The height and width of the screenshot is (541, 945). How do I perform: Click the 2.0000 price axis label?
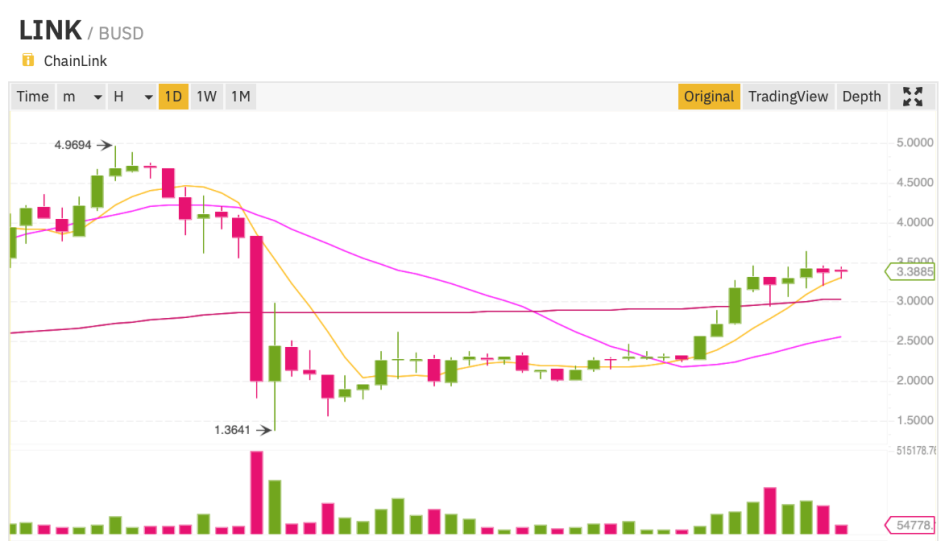(915, 381)
